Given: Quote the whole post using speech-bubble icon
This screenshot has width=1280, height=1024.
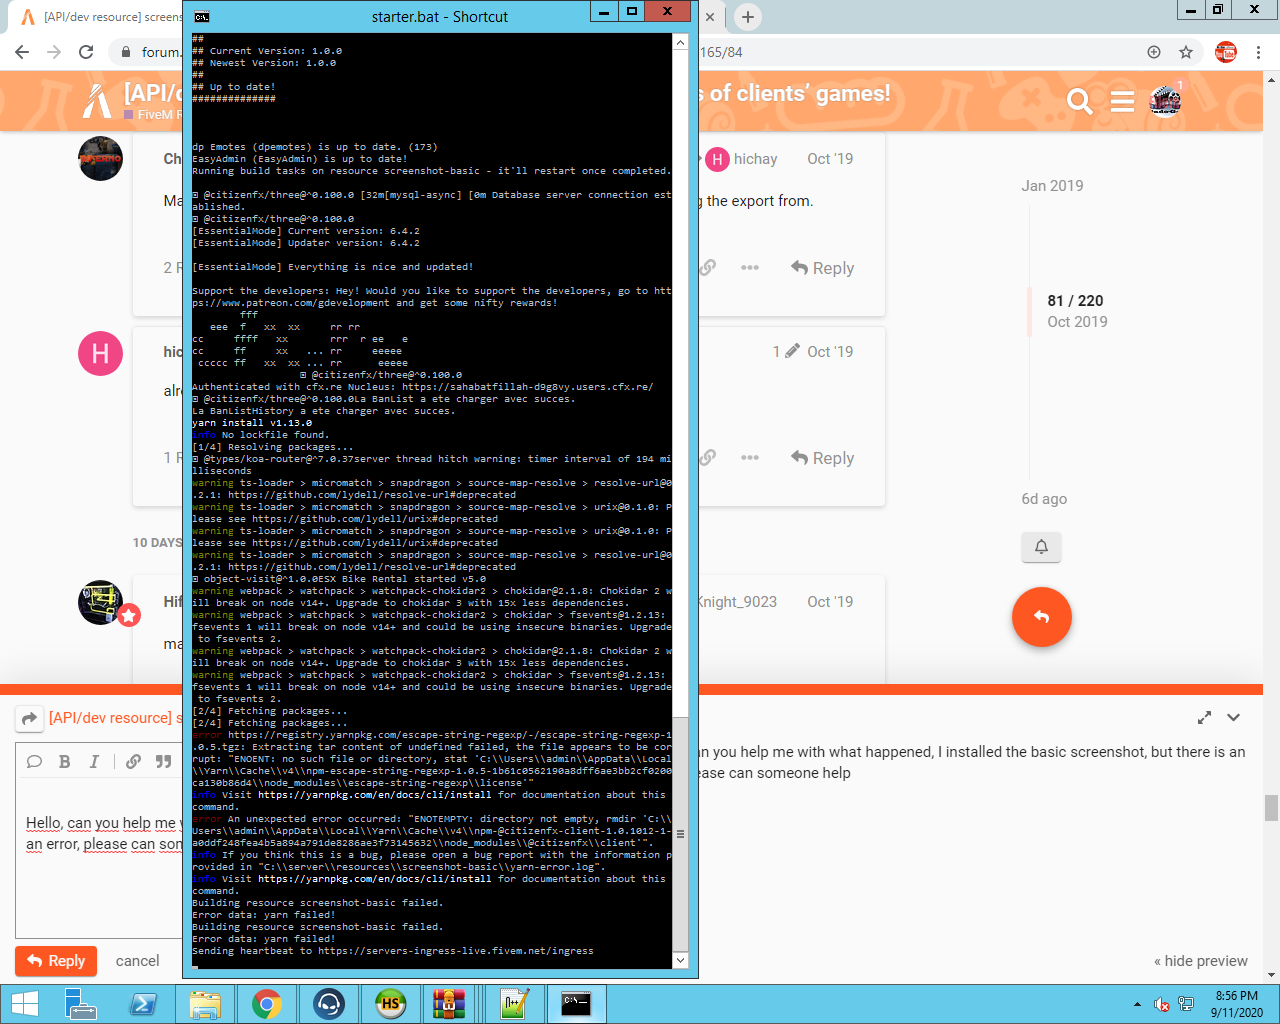Looking at the screenshot, I should pyautogui.click(x=34, y=761).
